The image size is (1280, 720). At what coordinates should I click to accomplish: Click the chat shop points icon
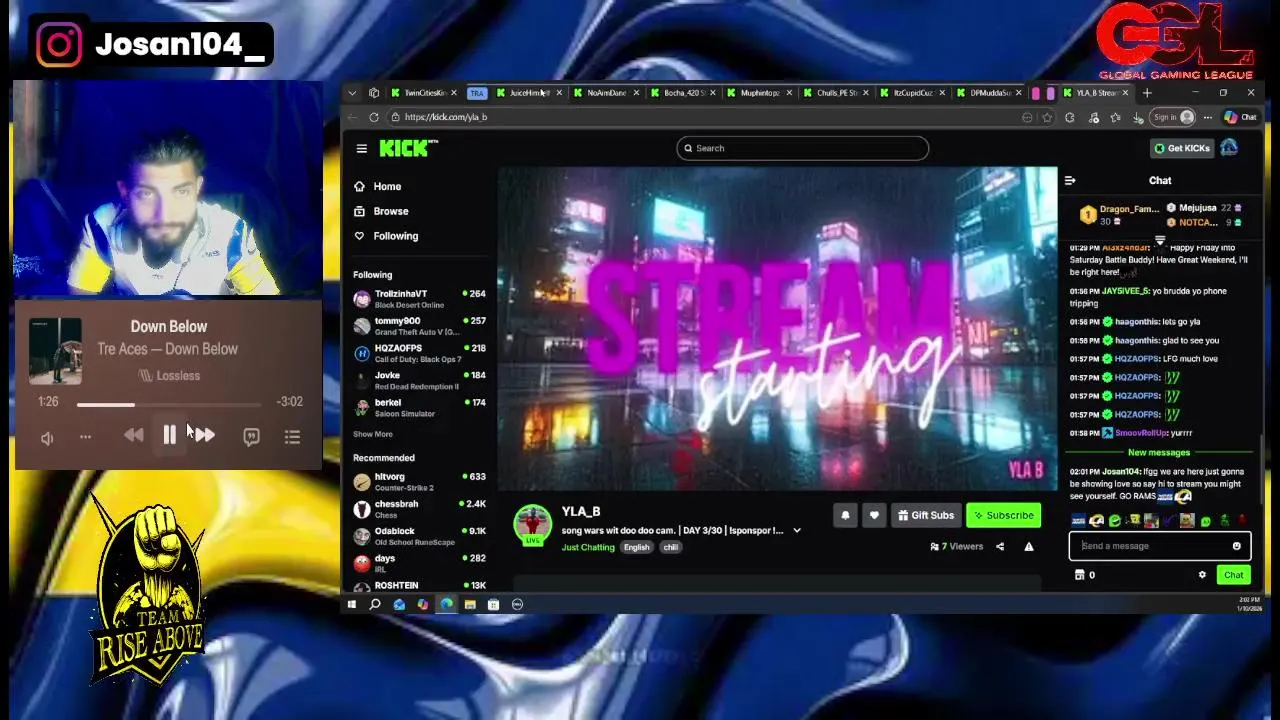(1079, 575)
